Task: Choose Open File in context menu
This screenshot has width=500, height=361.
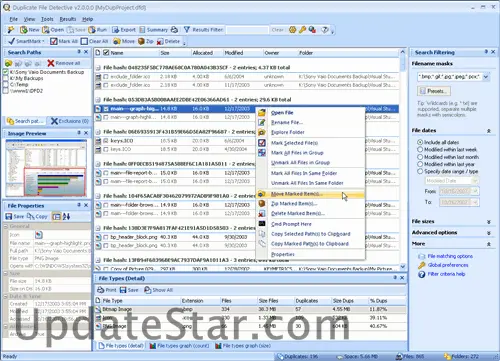Action: 310,113
